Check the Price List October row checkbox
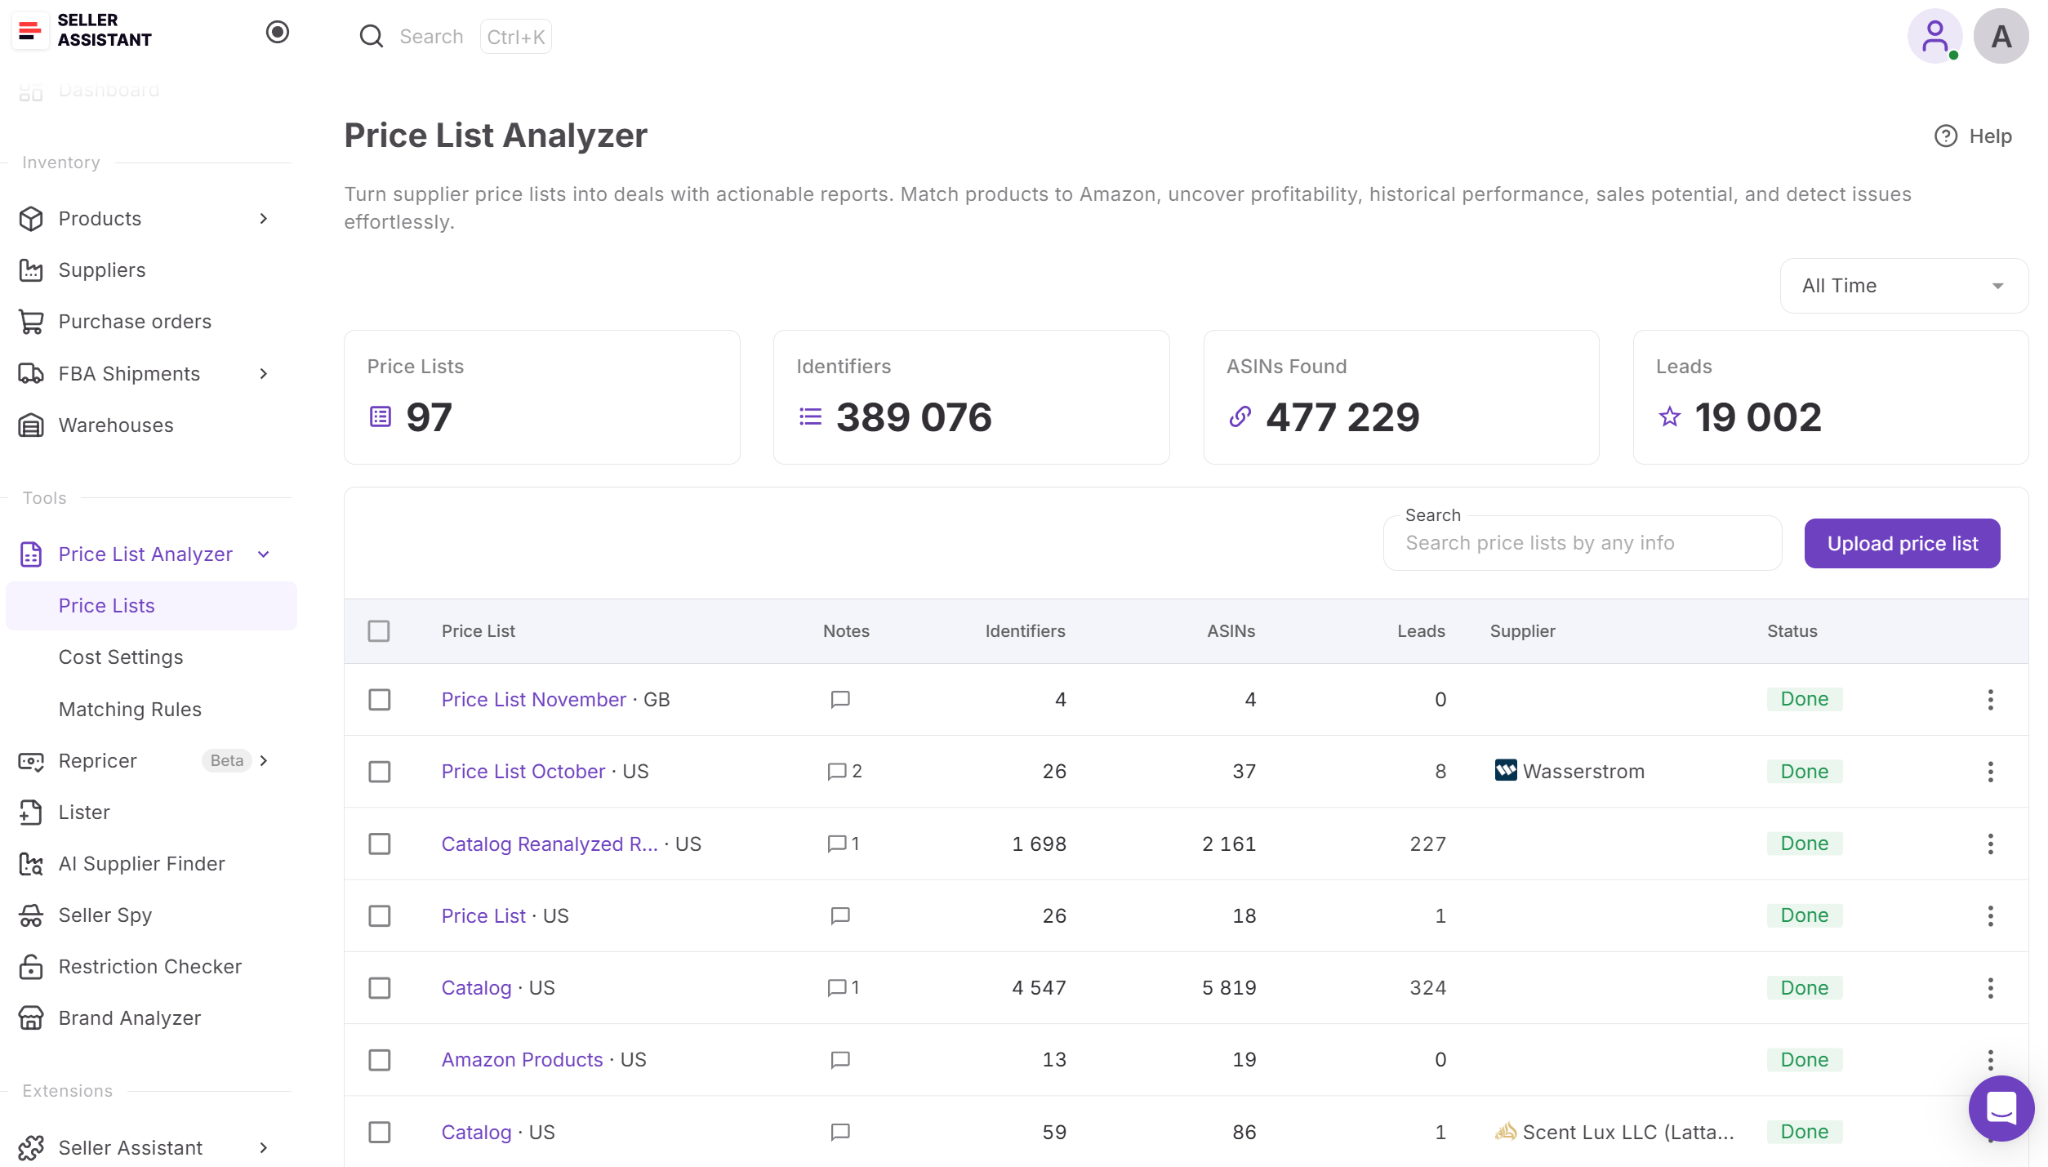2048x1167 pixels. coord(379,772)
